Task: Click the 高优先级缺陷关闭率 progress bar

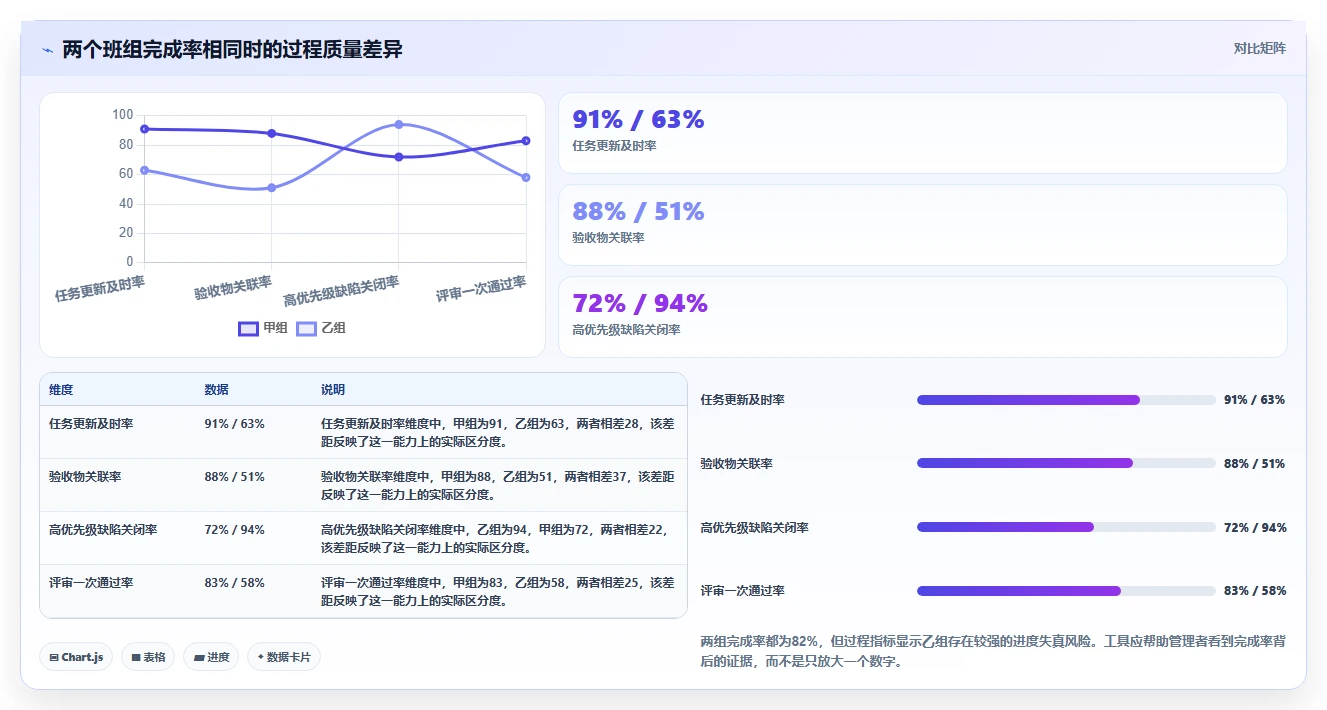Action: coord(1066,527)
